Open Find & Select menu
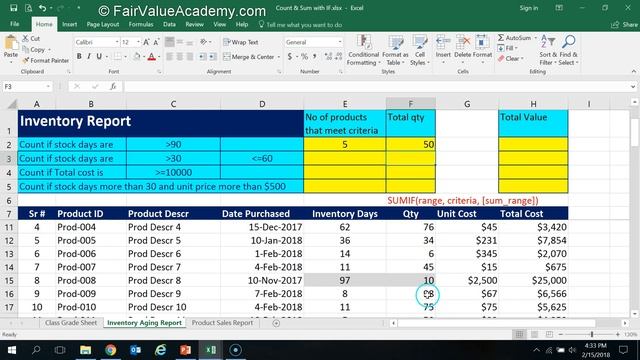 [568, 50]
